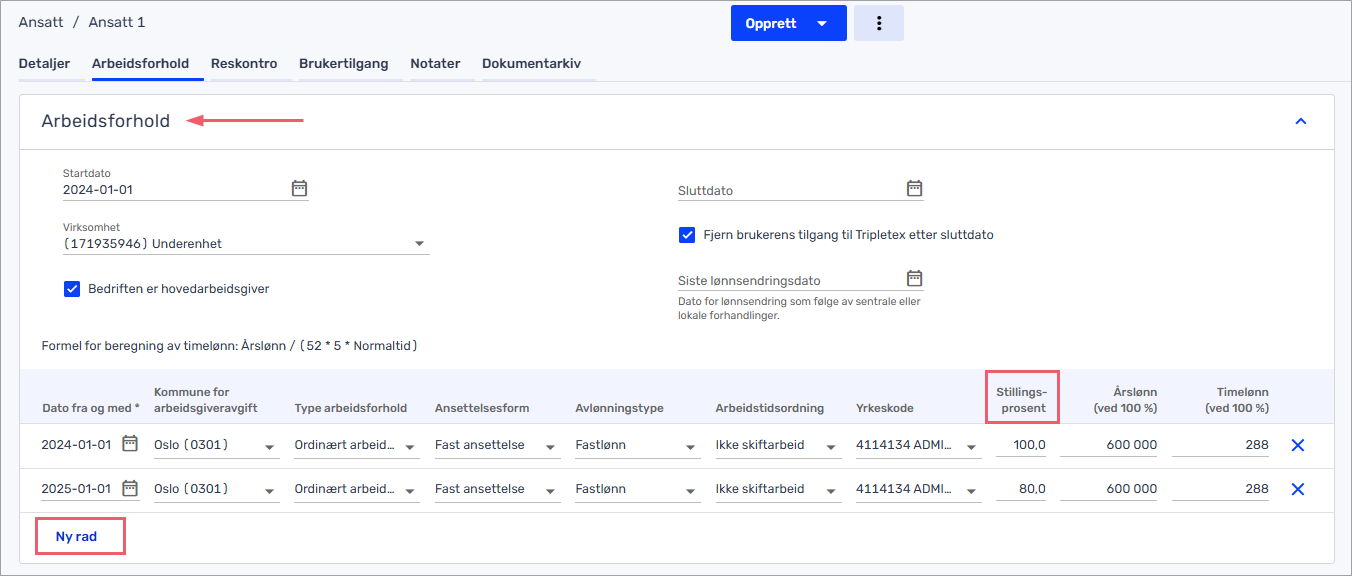Switch to the Detaljer tab

coord(44,63)
